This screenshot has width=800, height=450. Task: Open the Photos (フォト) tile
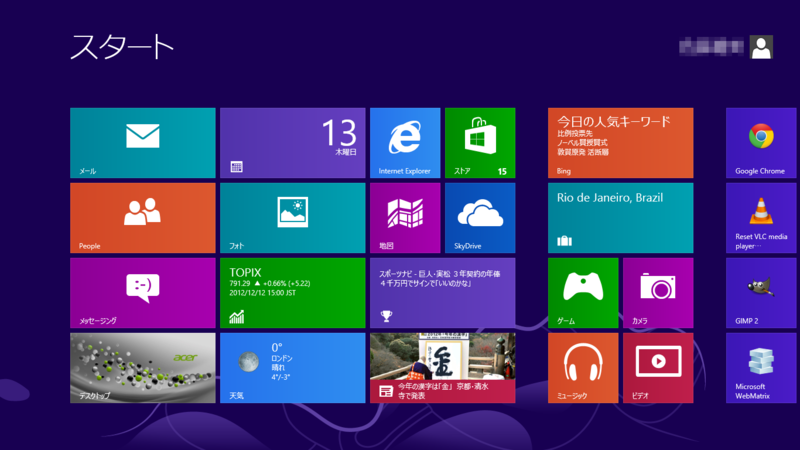click(292, 218)
